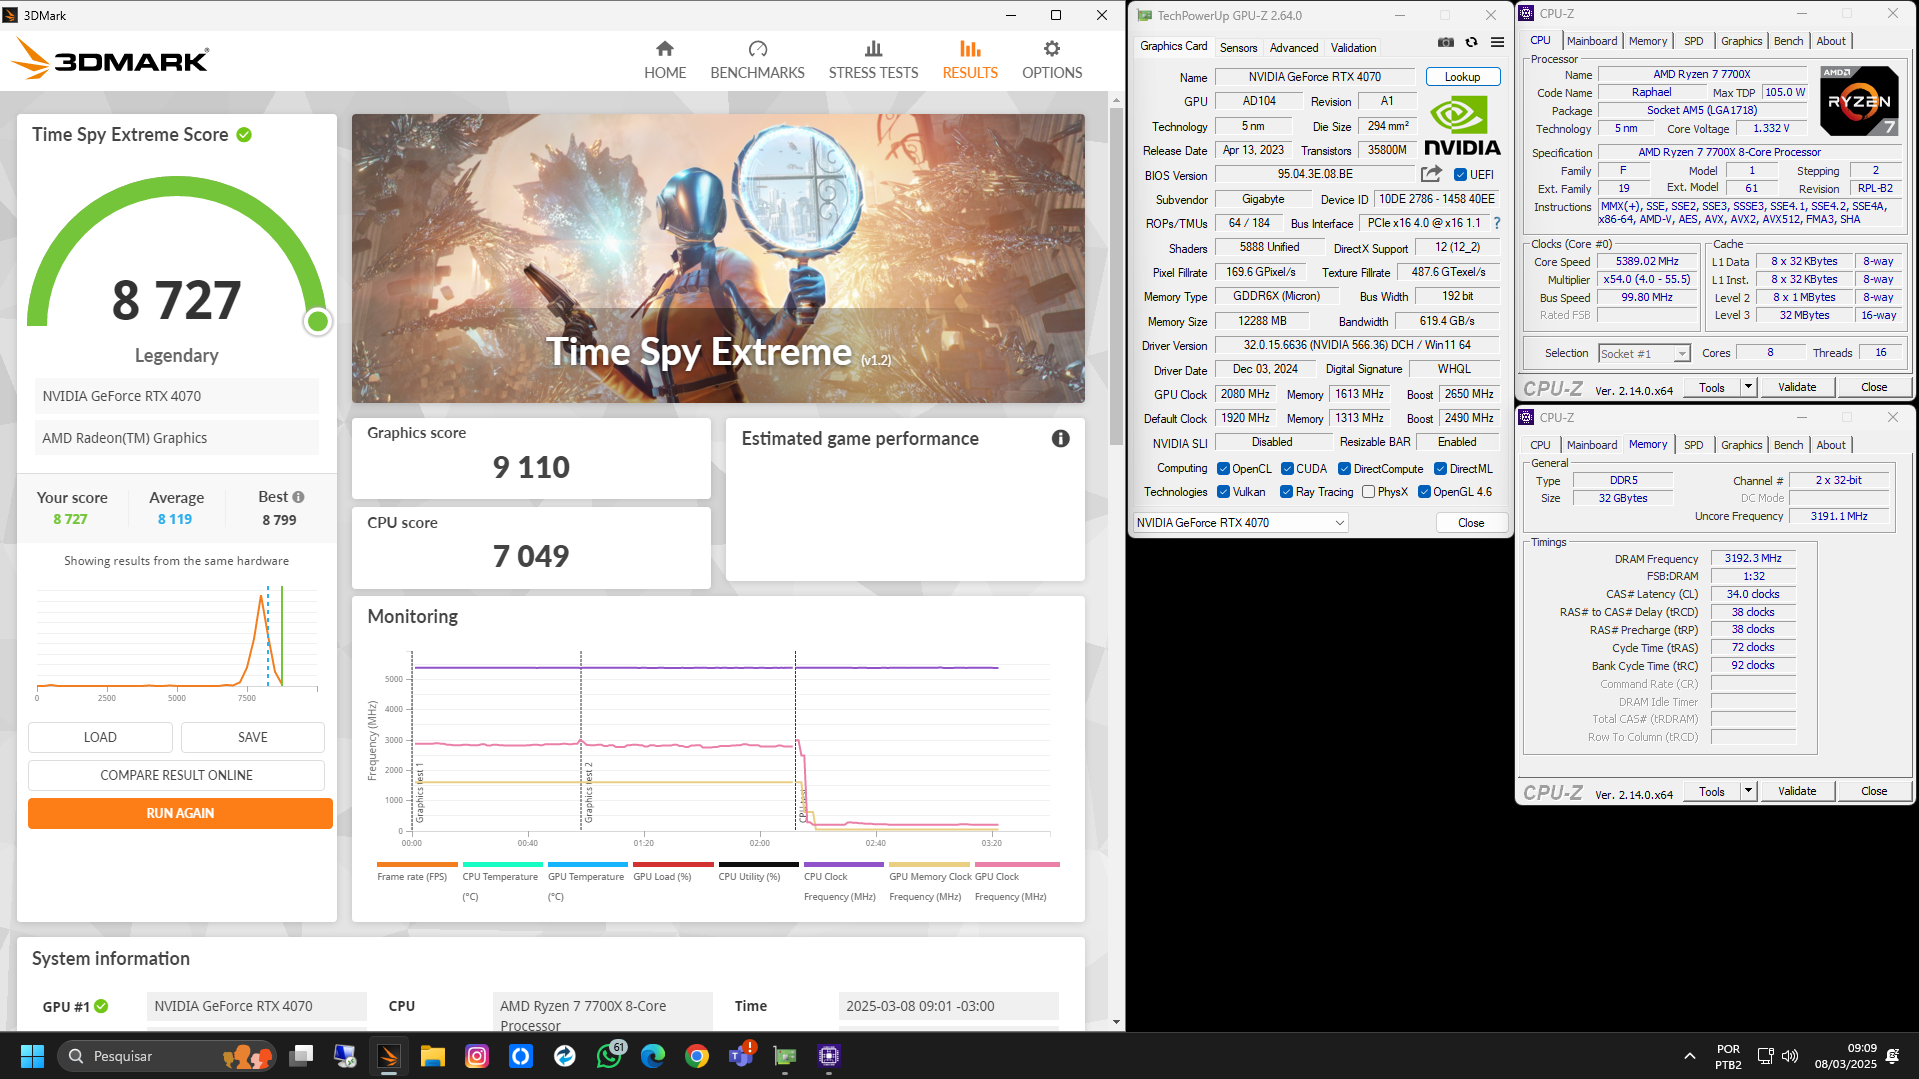Click the 3DMark vertical scrollbar
The height and width of the screenshot is (1079, 1919).
click(x=1116, y=275)
